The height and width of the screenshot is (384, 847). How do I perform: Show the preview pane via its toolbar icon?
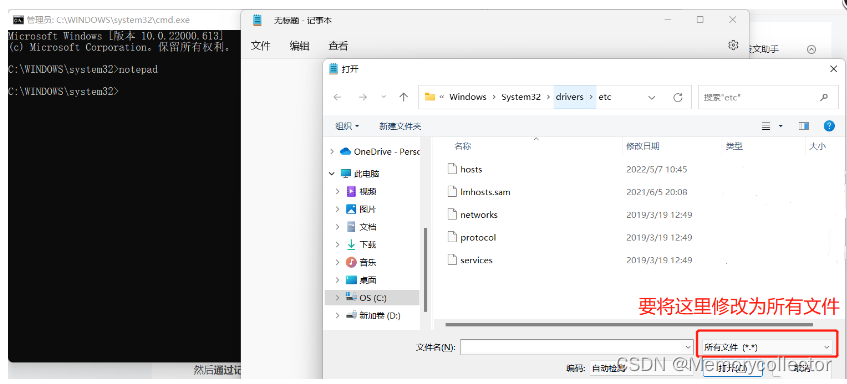(804, 126)
